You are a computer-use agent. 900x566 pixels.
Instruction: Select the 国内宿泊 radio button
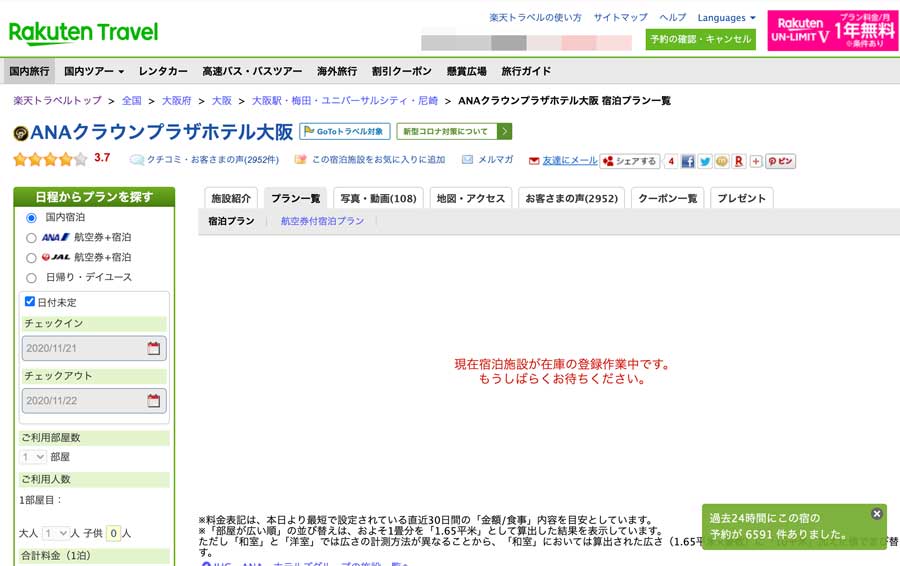(x=32, y=218)
